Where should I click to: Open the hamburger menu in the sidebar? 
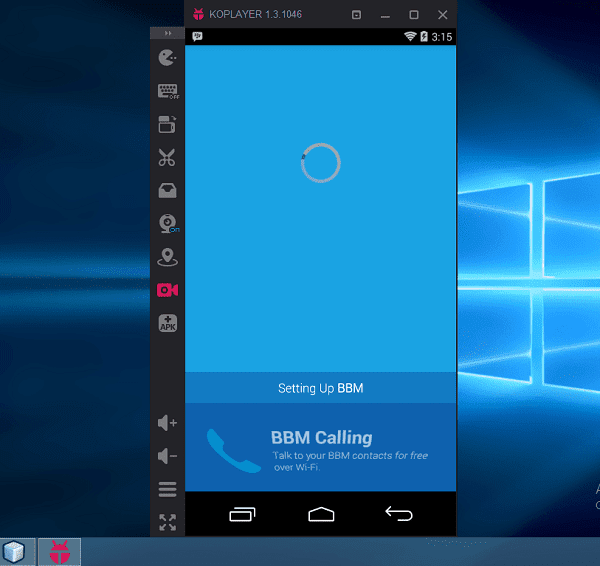[x=167, y=489]
